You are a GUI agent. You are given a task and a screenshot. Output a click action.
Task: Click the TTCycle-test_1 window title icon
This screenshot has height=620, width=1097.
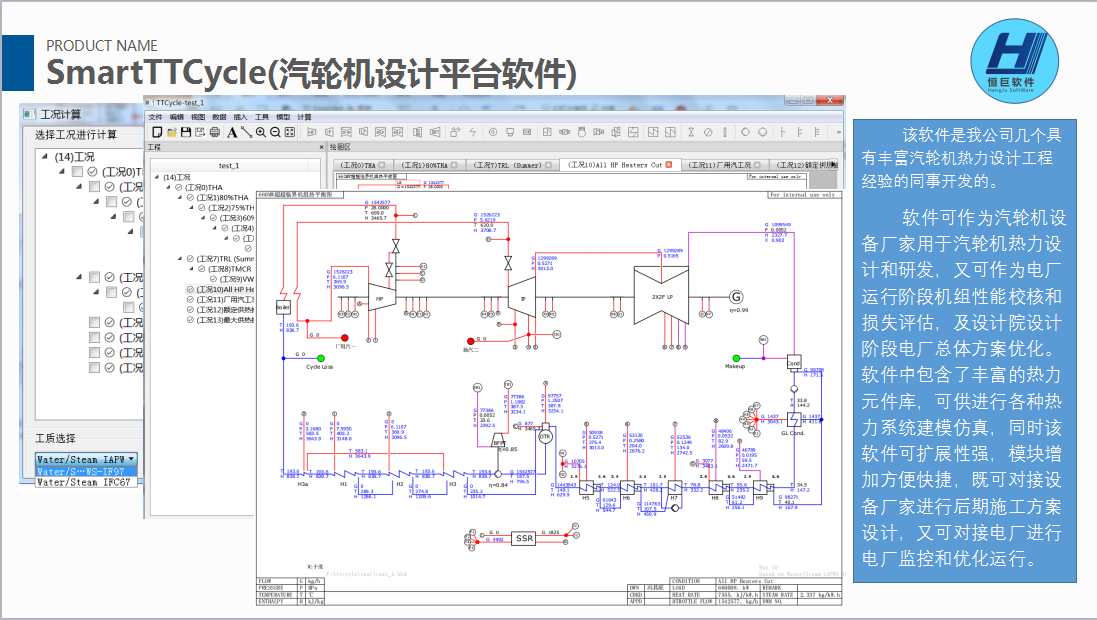pyautogui.click(x=150, y=103)
